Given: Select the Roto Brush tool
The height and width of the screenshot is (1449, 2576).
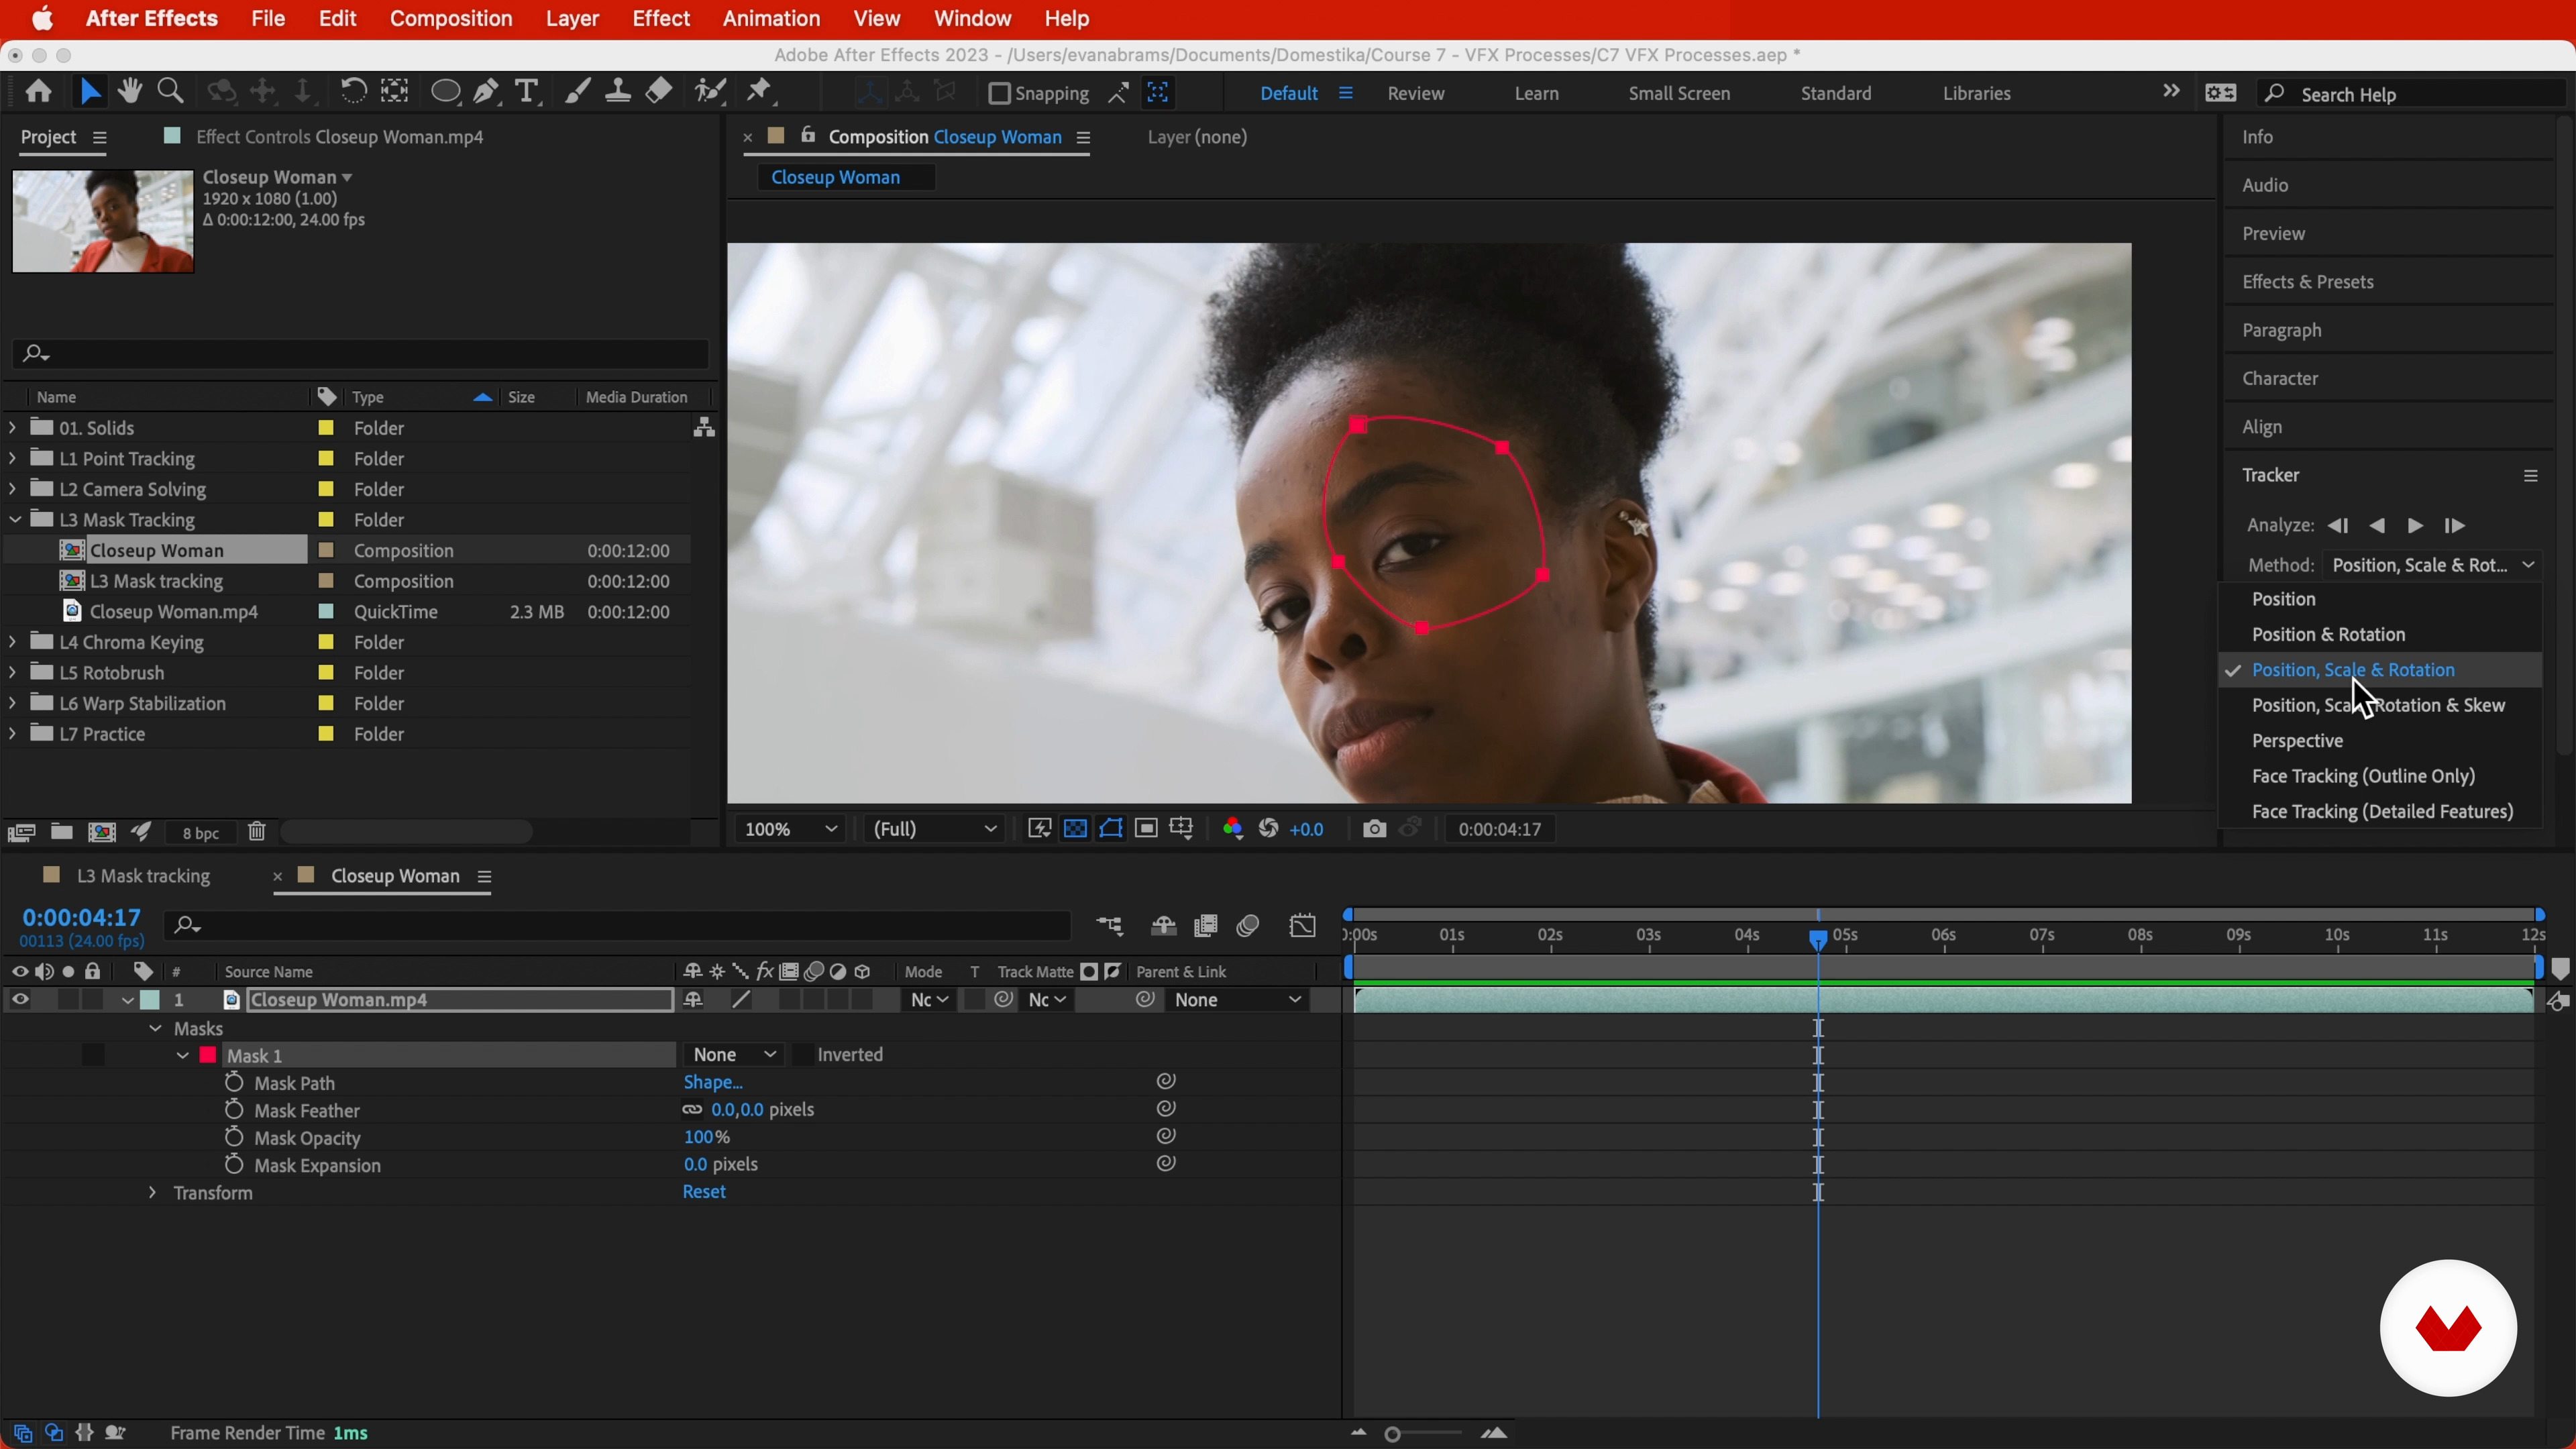Looking at the screenshot, I should [710, 92].
